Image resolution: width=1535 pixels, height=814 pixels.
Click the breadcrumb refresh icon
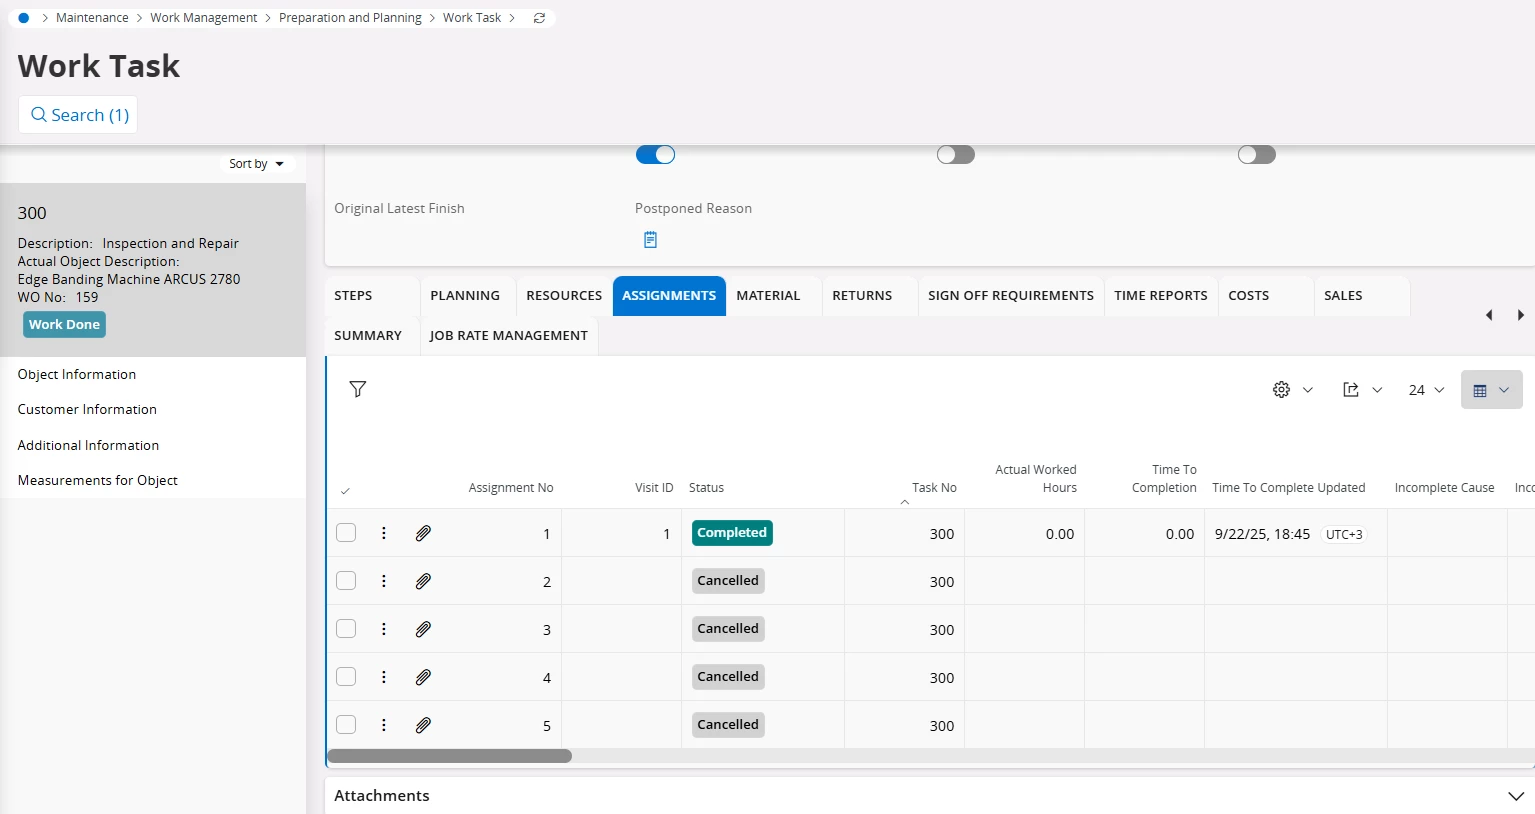pyautogui.click(x=539, y=18)
